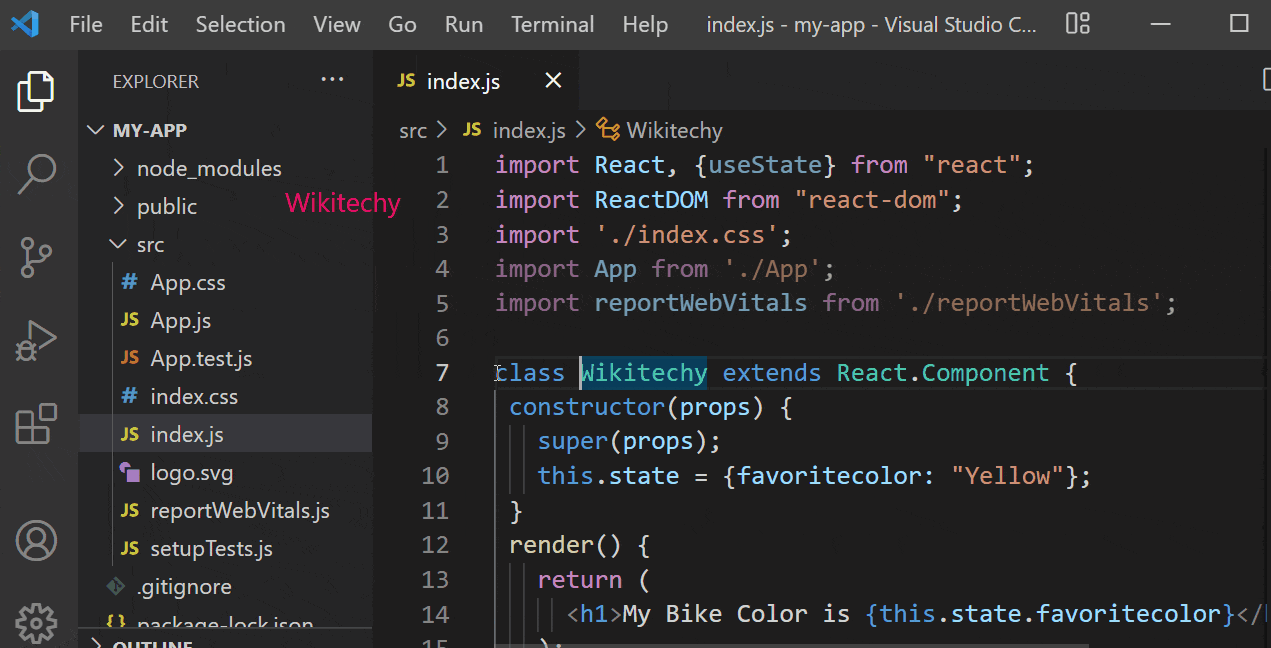Open the Explorer view in activity bar

click(x=37, y=92)
